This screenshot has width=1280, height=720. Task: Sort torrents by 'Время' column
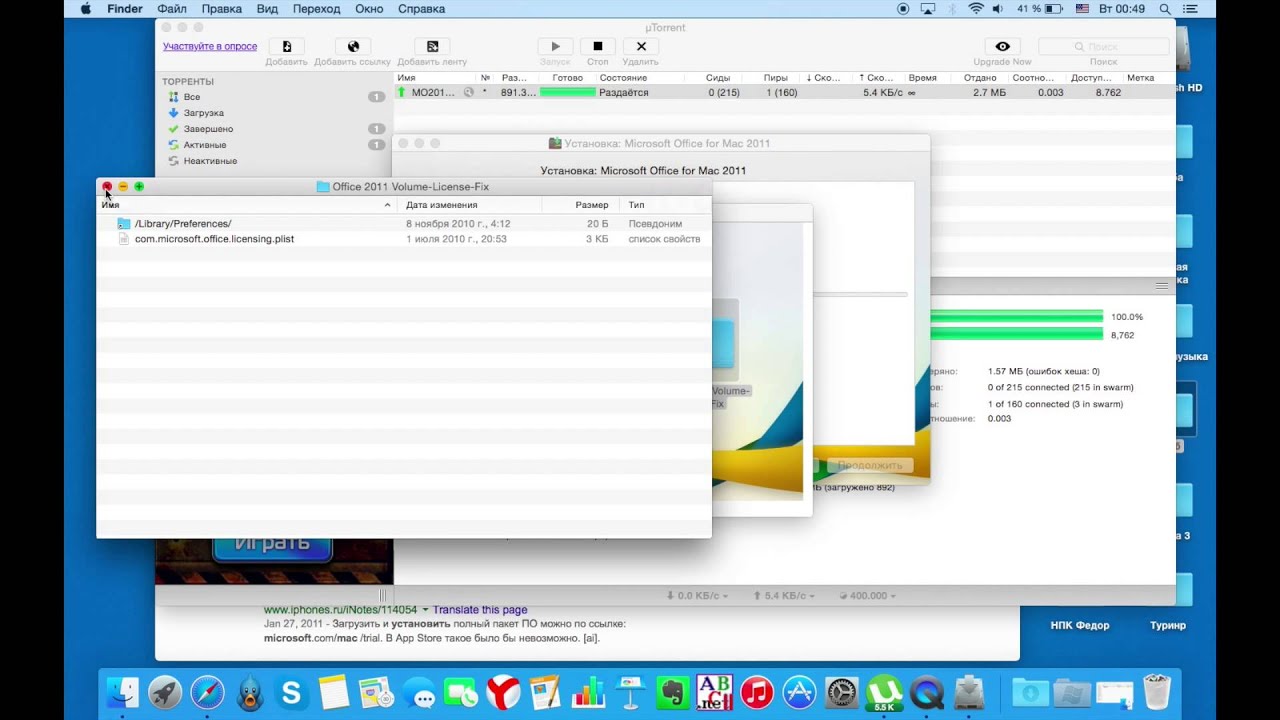pyautogui.click(x=923, y=78)
